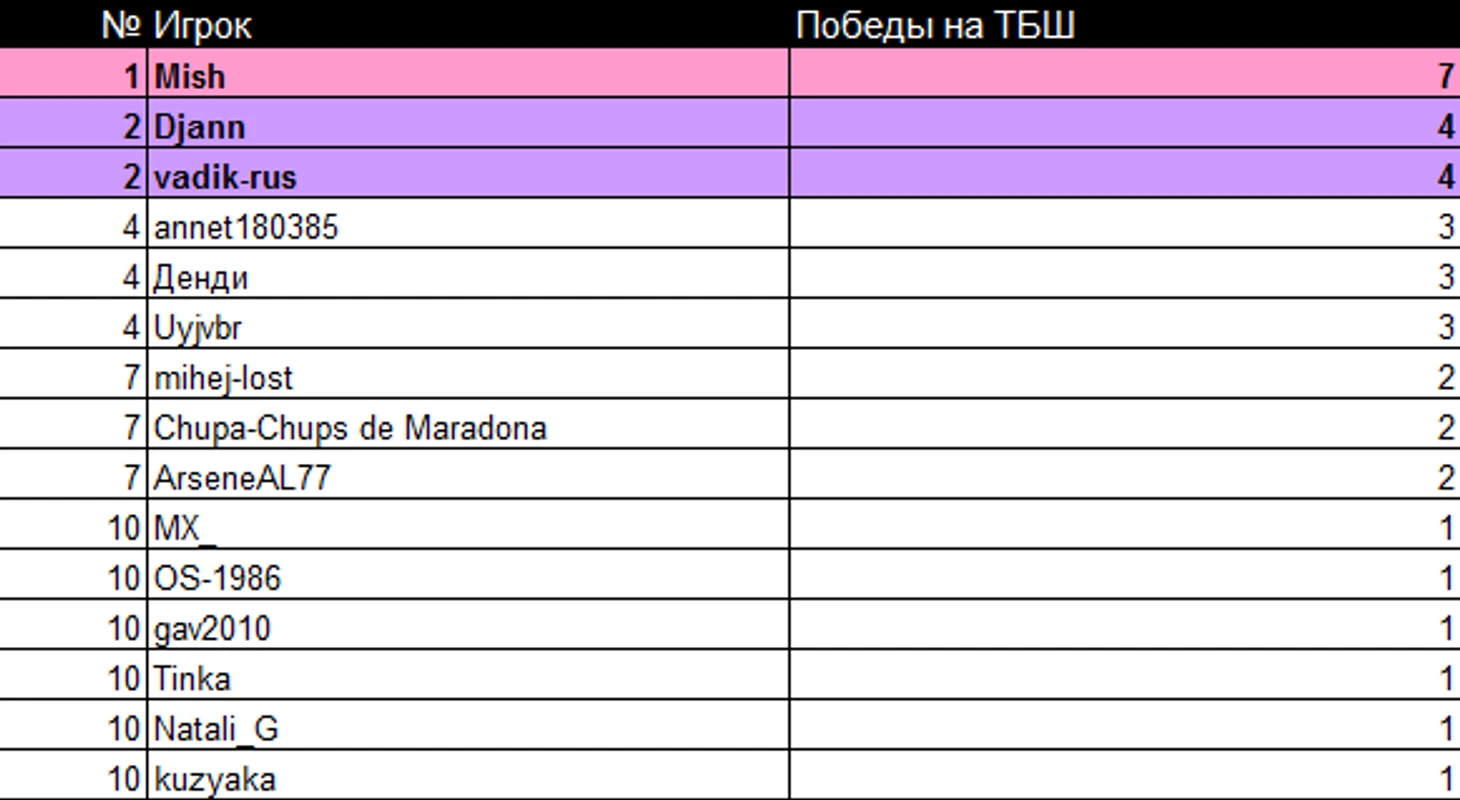
Task: Click the Chupa-Chups de Maradona cell
Action: [x=468, y=425]
